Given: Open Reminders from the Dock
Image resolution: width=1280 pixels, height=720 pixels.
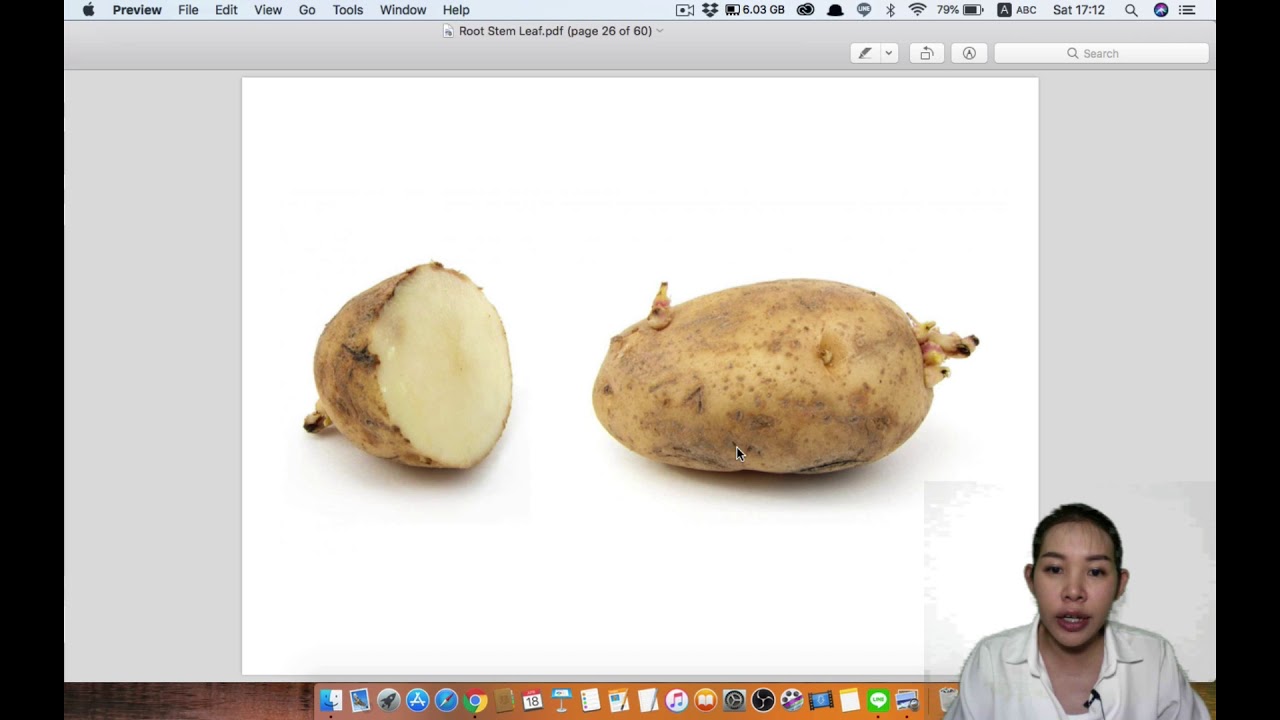Looking at the screenshot, I should 590,701.
